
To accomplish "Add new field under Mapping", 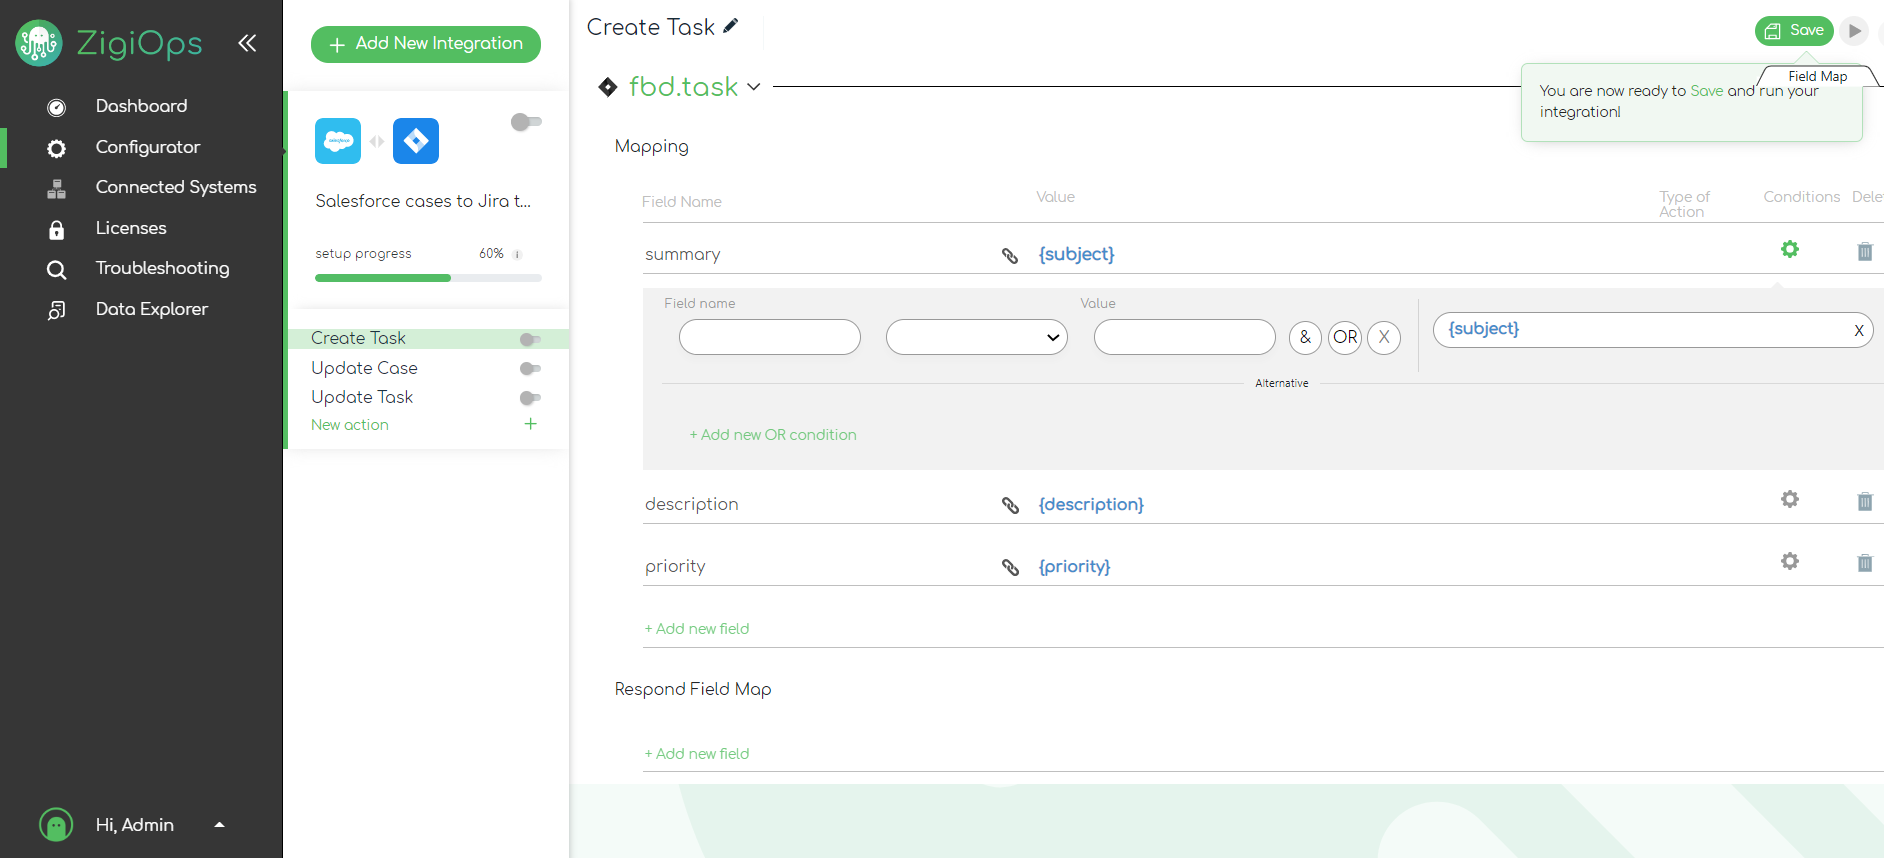I will click(x=697, y=629).
